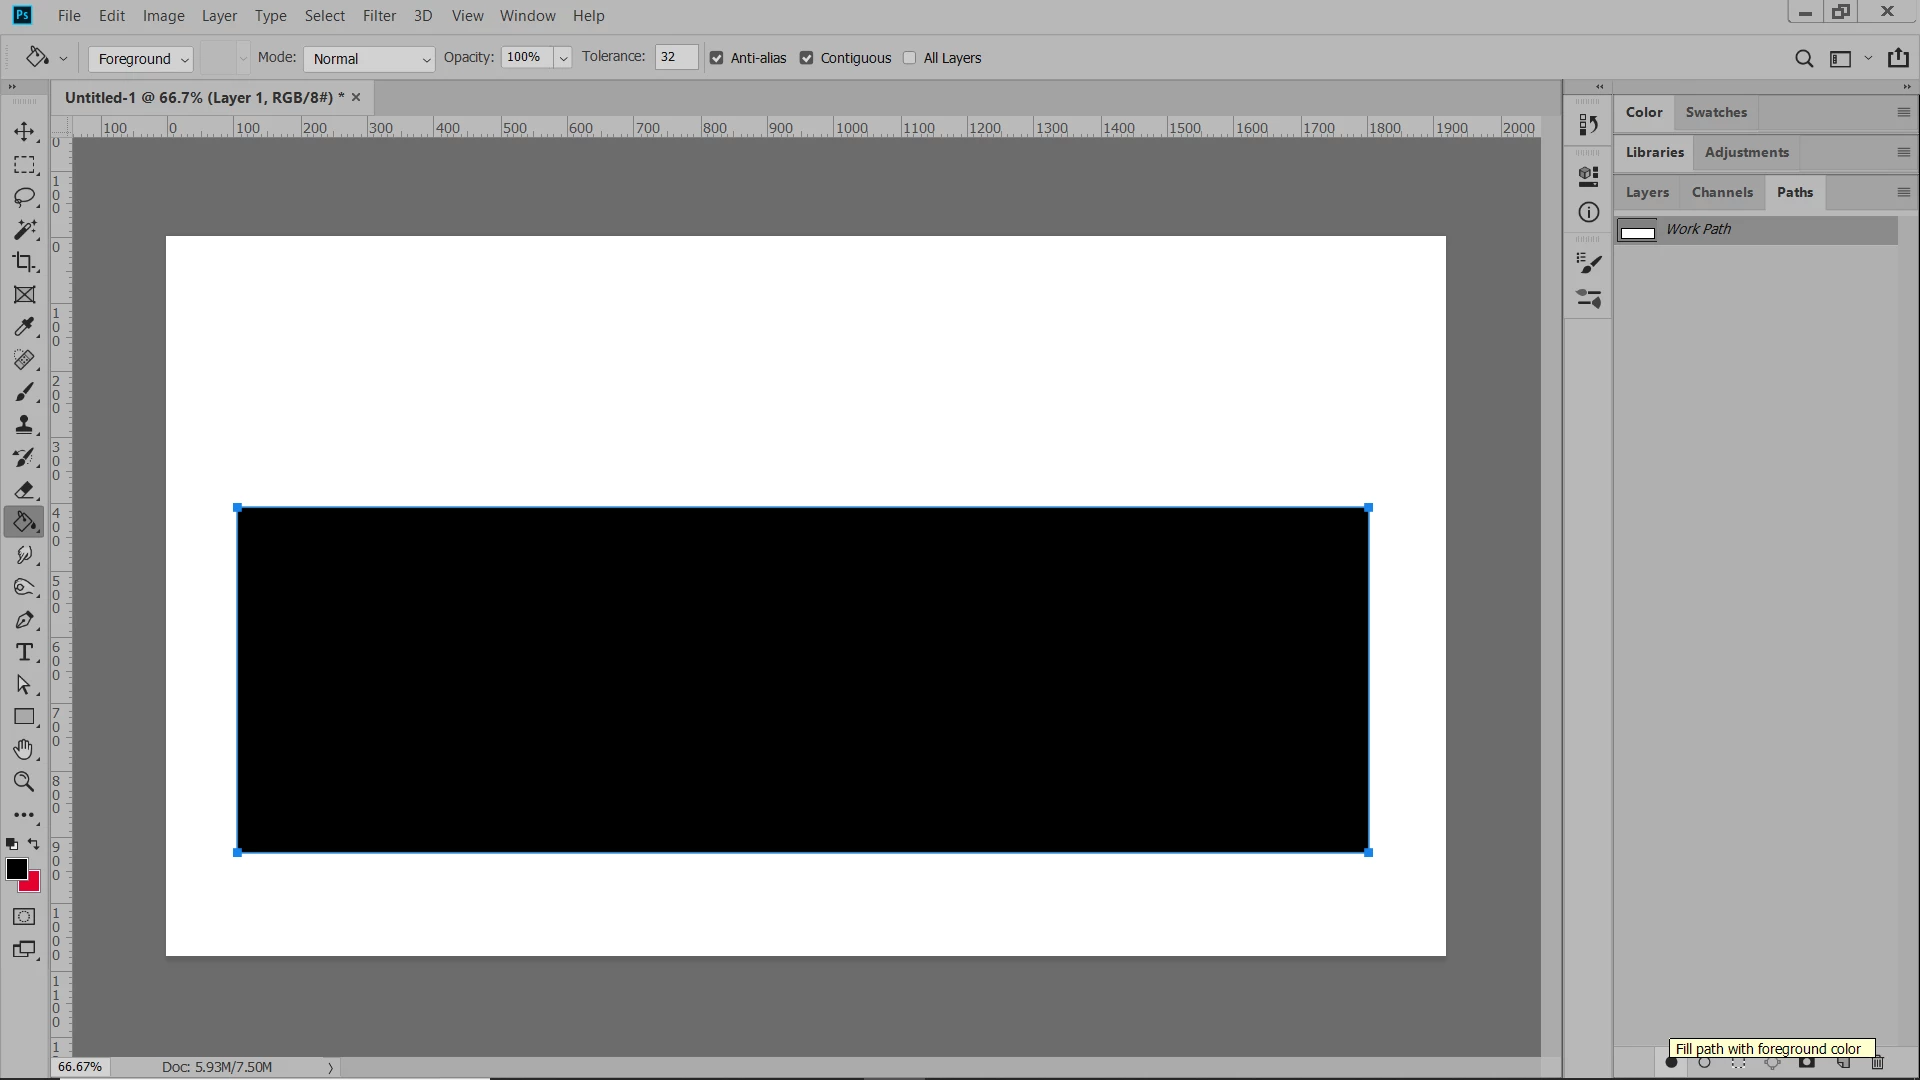1920x1080 pixels.
Task: Click the Tolerance input field
Action: tap(675, 57)
